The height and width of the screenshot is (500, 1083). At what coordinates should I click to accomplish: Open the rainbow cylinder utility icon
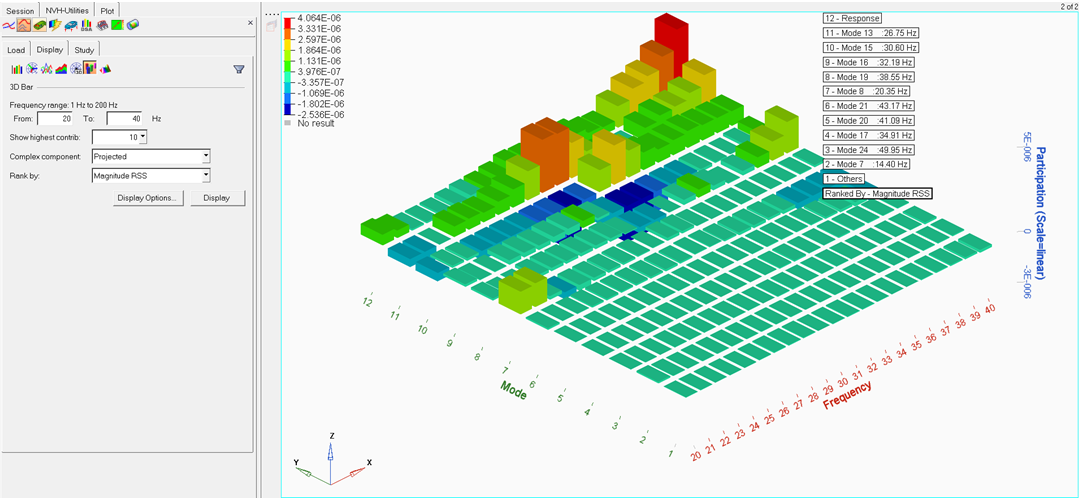[x=133, y=25]
